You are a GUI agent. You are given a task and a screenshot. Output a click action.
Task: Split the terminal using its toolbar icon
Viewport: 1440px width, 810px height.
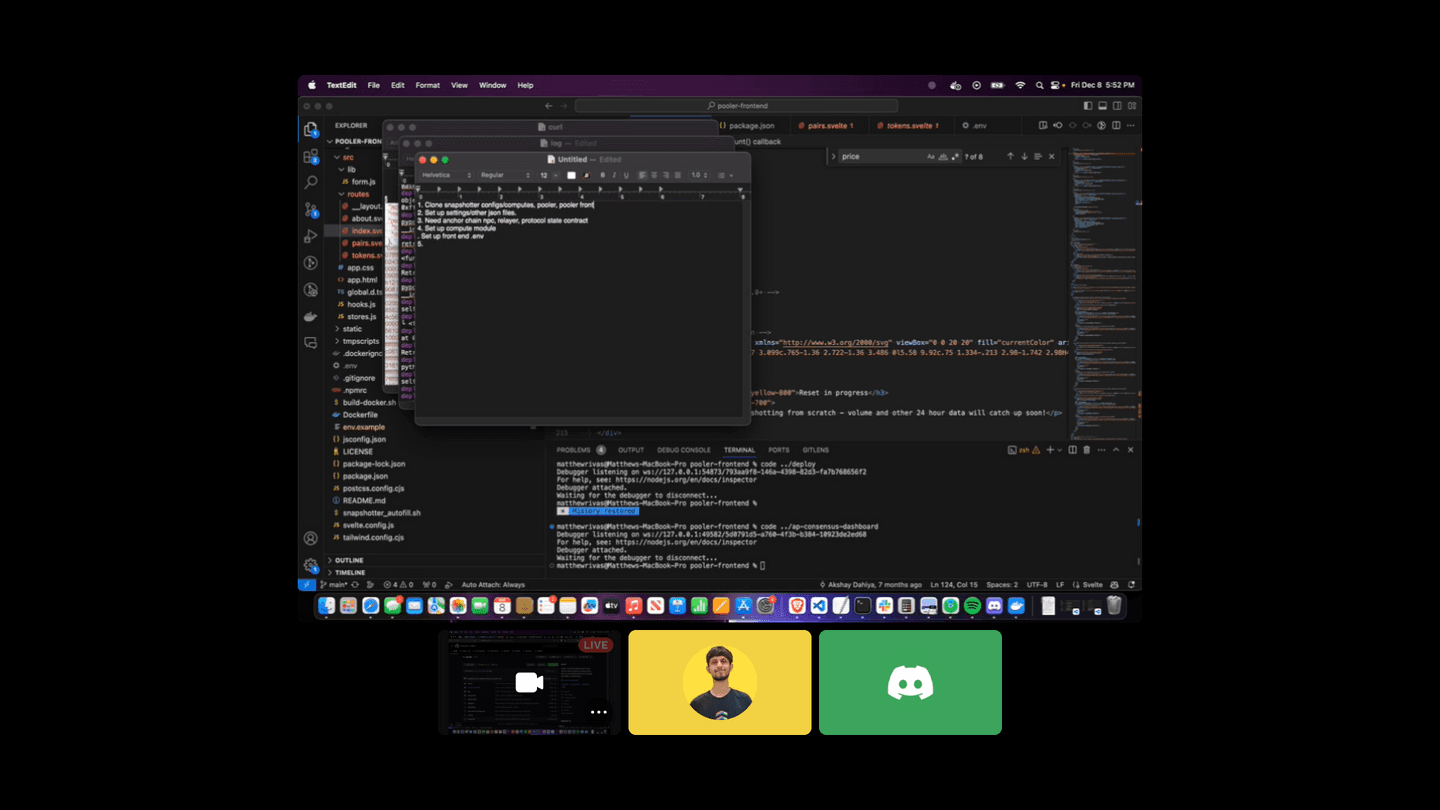coord(1073,450)
